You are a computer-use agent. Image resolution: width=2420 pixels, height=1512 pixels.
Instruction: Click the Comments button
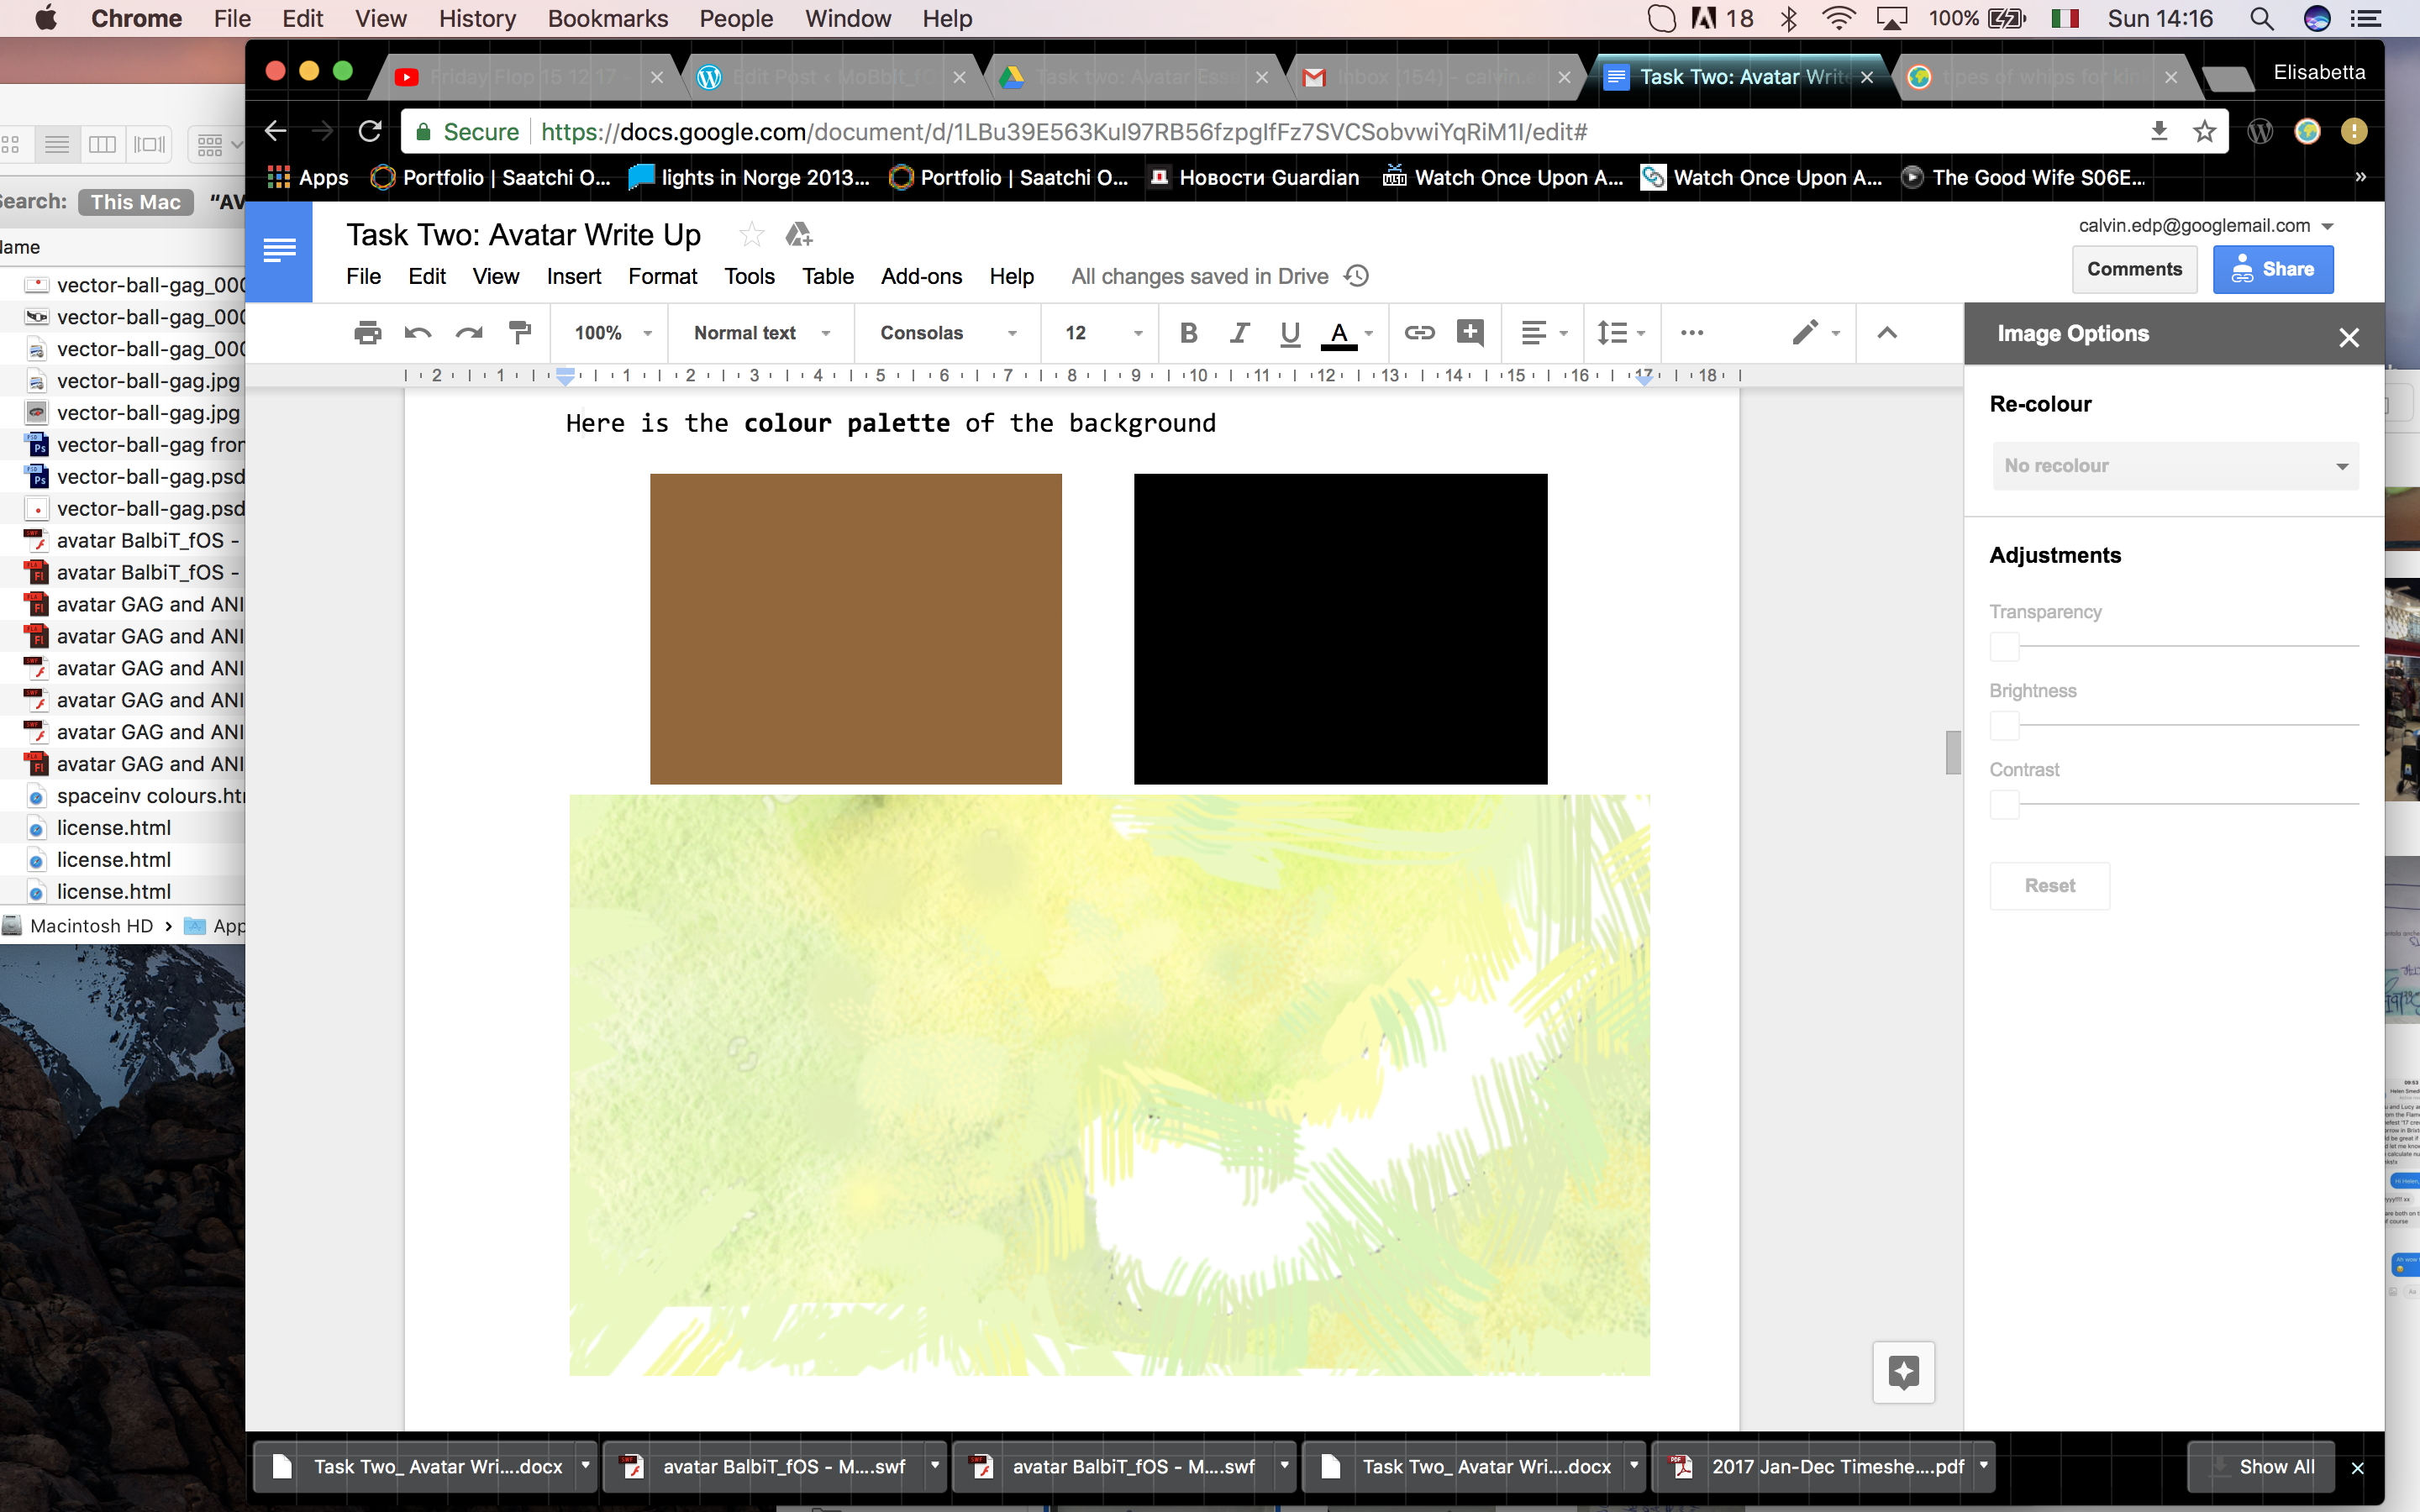pyautogui.click(x=2134, y=269)
